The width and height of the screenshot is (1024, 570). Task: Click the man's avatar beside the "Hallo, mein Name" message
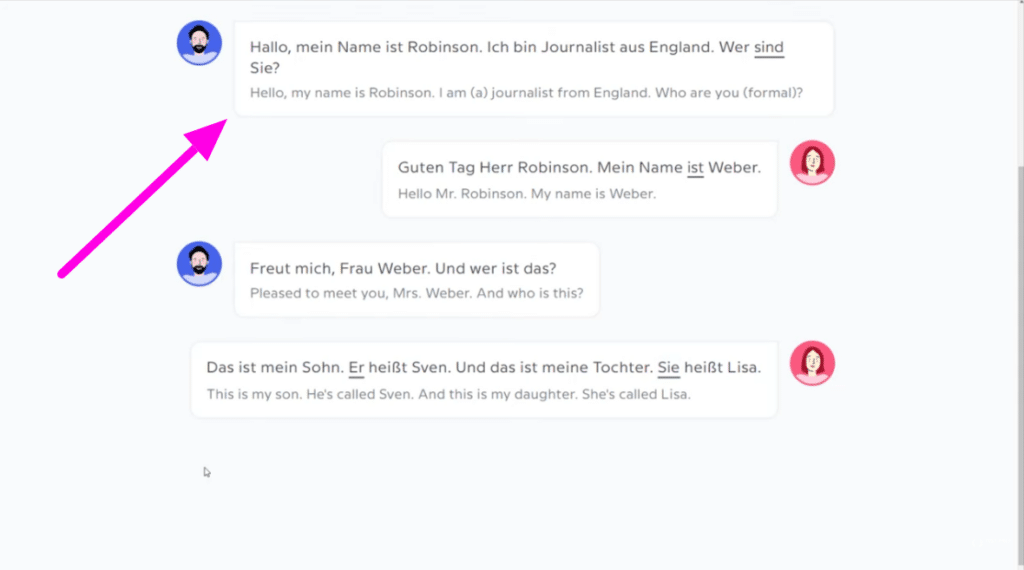pos(199,43)
